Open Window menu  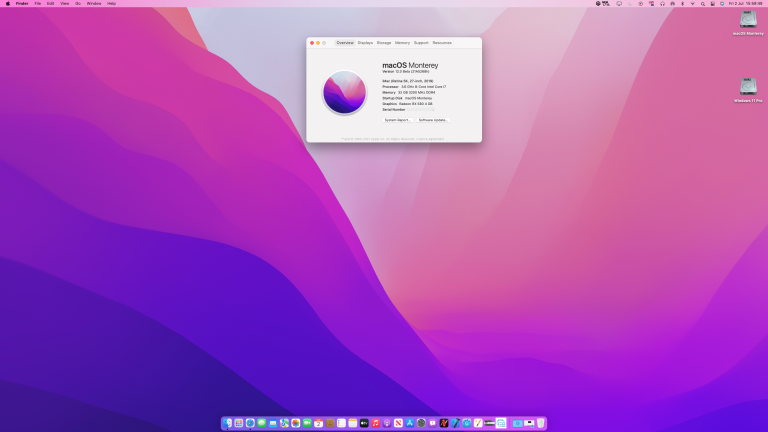tap(94, 3)
